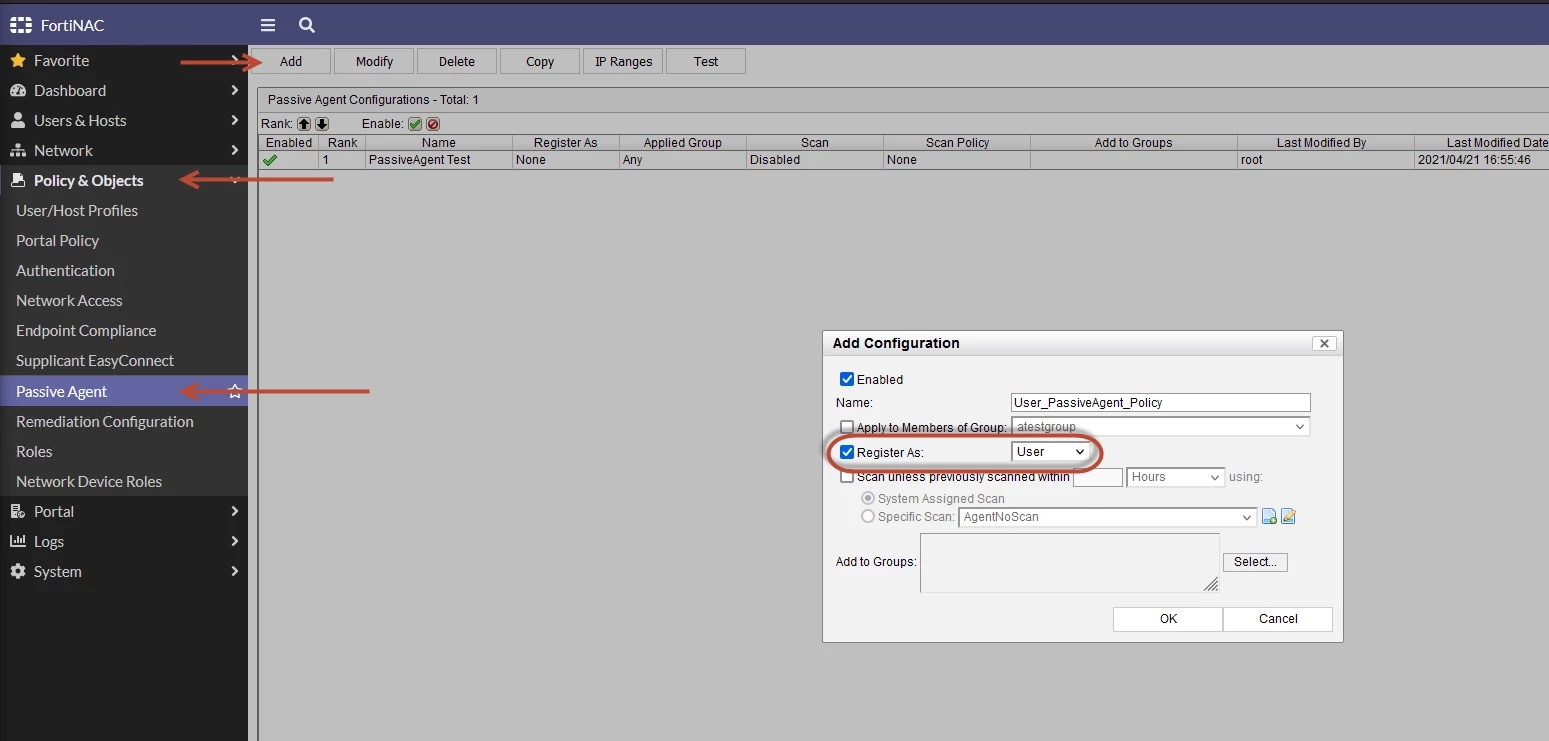Screen dimensions: 1549x741
Task: Select the System Assigned Scan radio
Action: click(868, 498)
